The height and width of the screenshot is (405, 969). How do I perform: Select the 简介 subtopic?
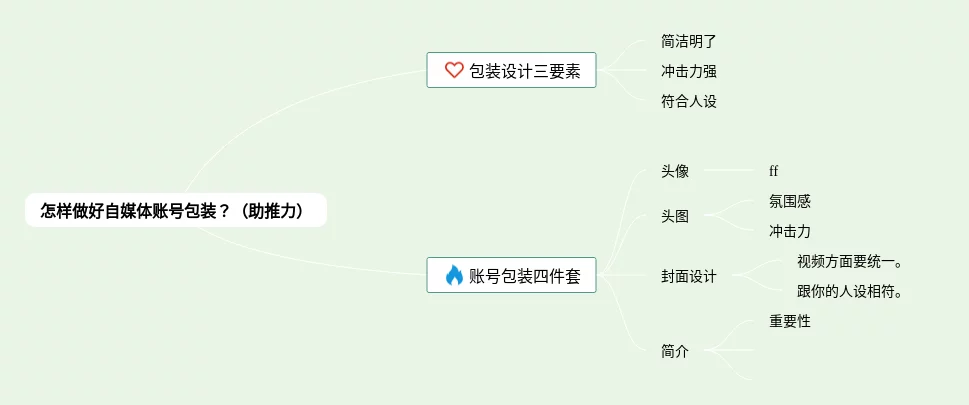[675, 352]
